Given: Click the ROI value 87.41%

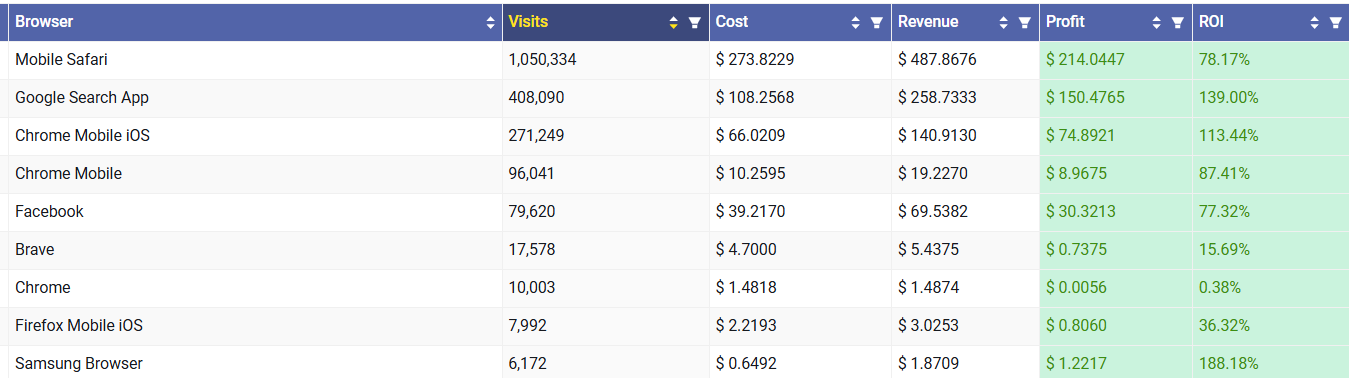Looking at the screenshot, I should (x=1224, y=174).
